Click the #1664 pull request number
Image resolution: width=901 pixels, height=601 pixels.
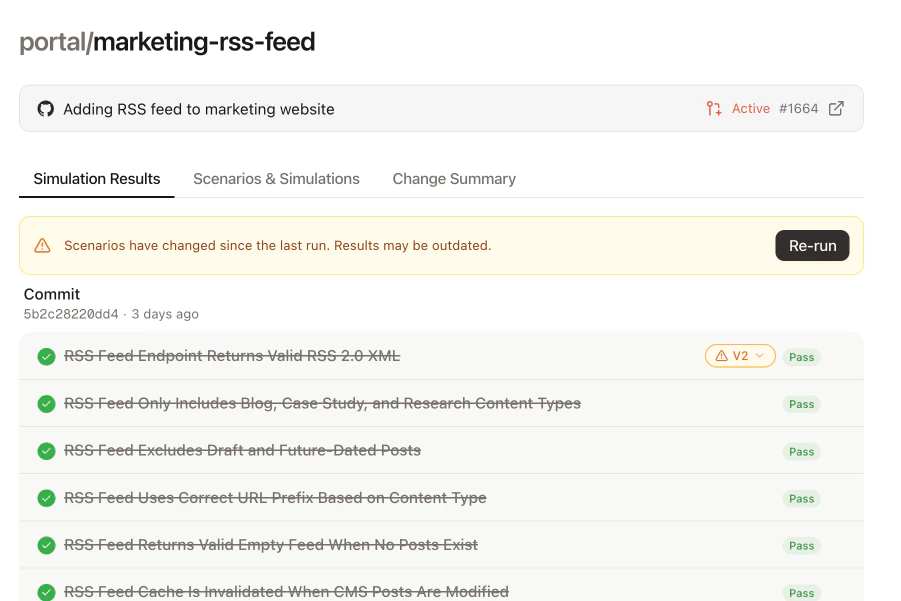click(x=797, y=109)
